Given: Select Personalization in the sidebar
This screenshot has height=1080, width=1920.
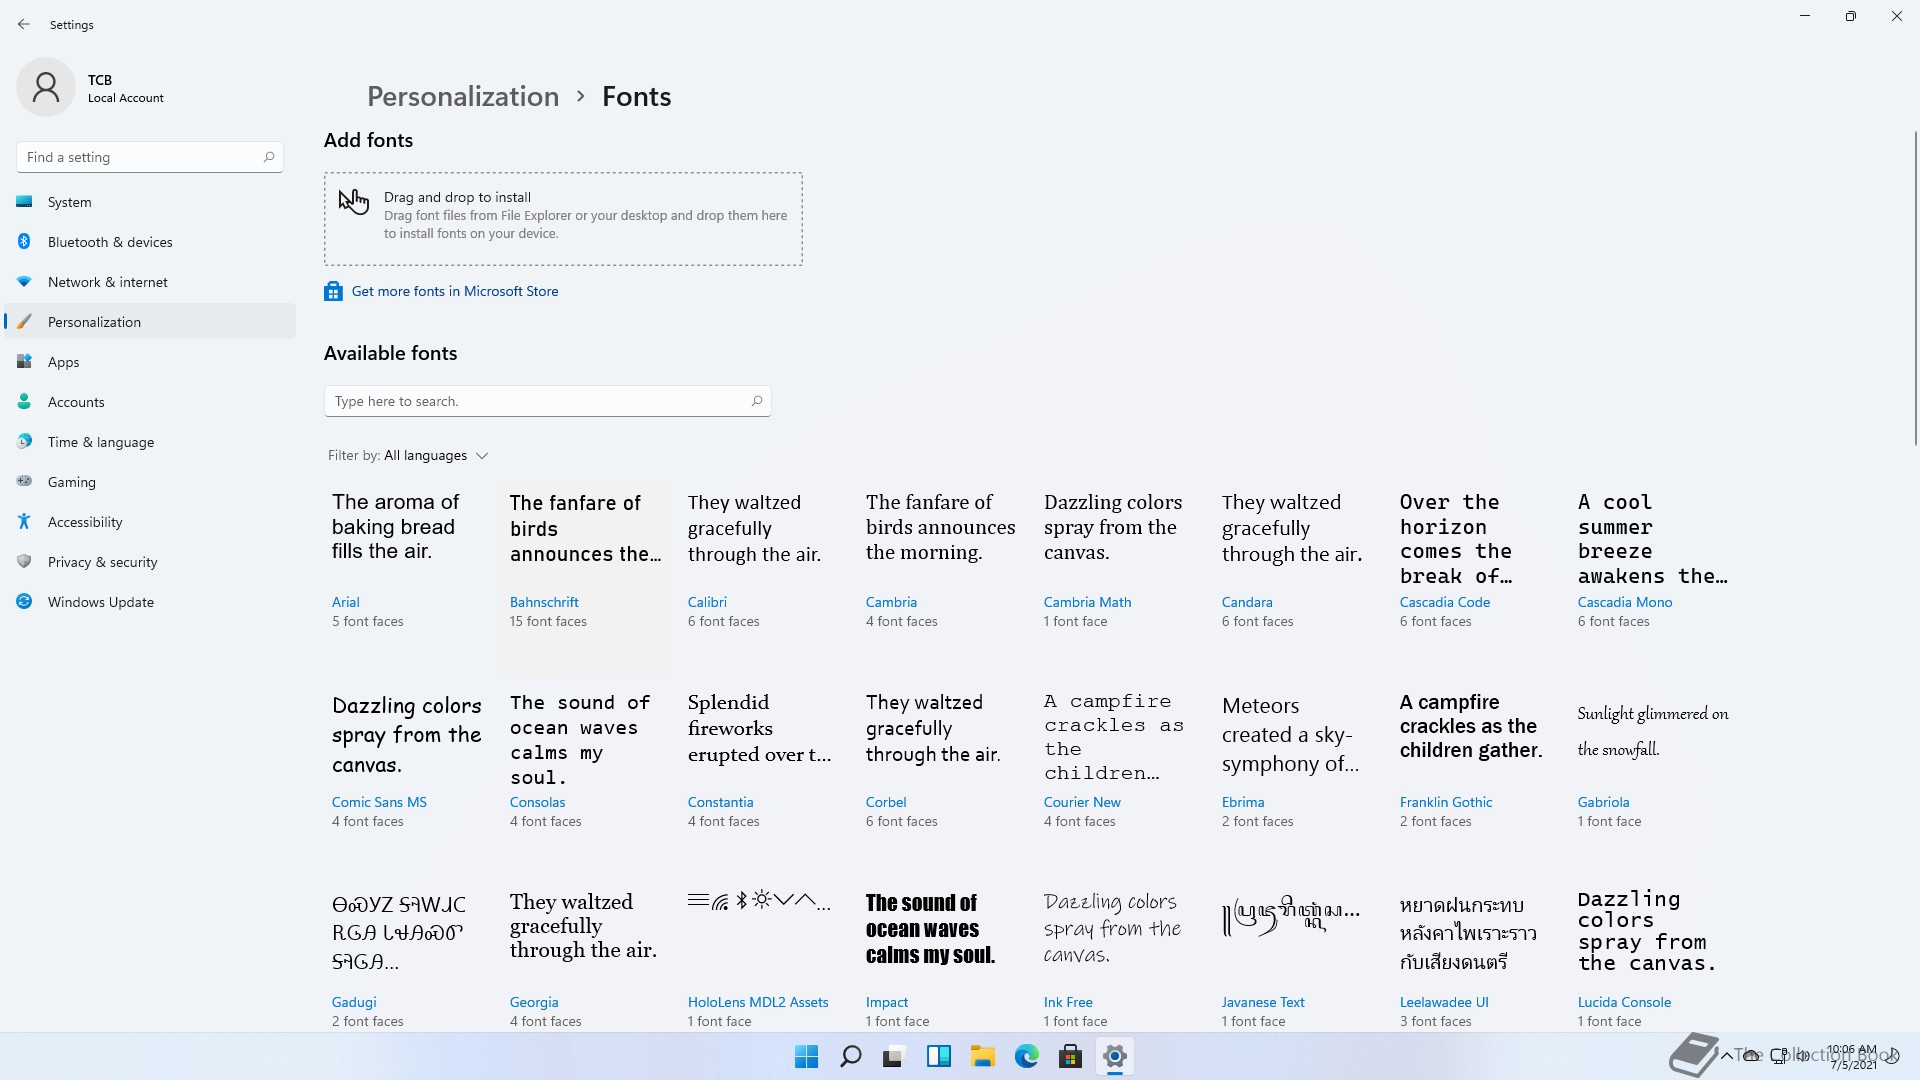Looking at the screenshot, I should coord(150,322).
